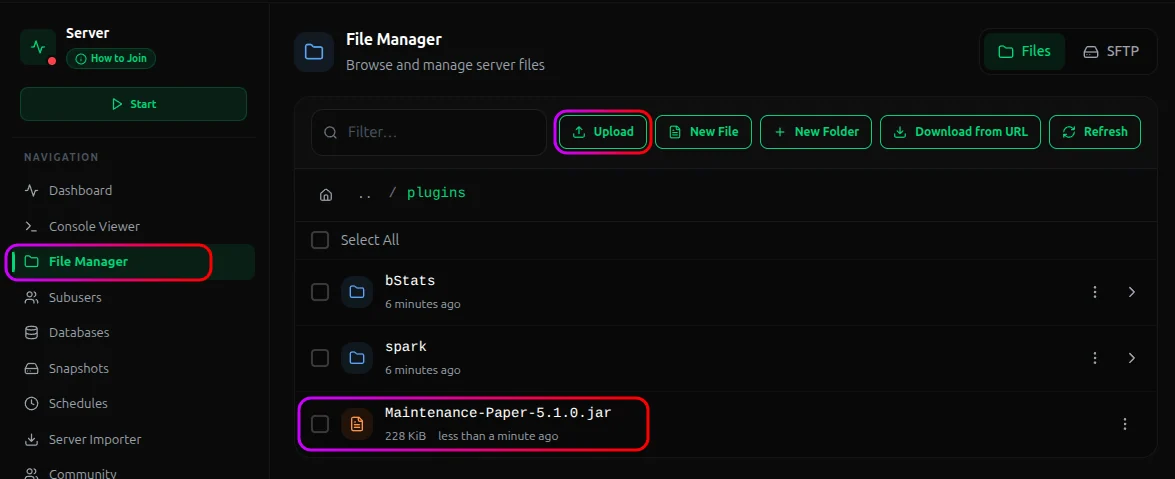Click the How to Join badge
Image resolution: width=1175 pixels, height=479 pixels.
coord(111,58)
